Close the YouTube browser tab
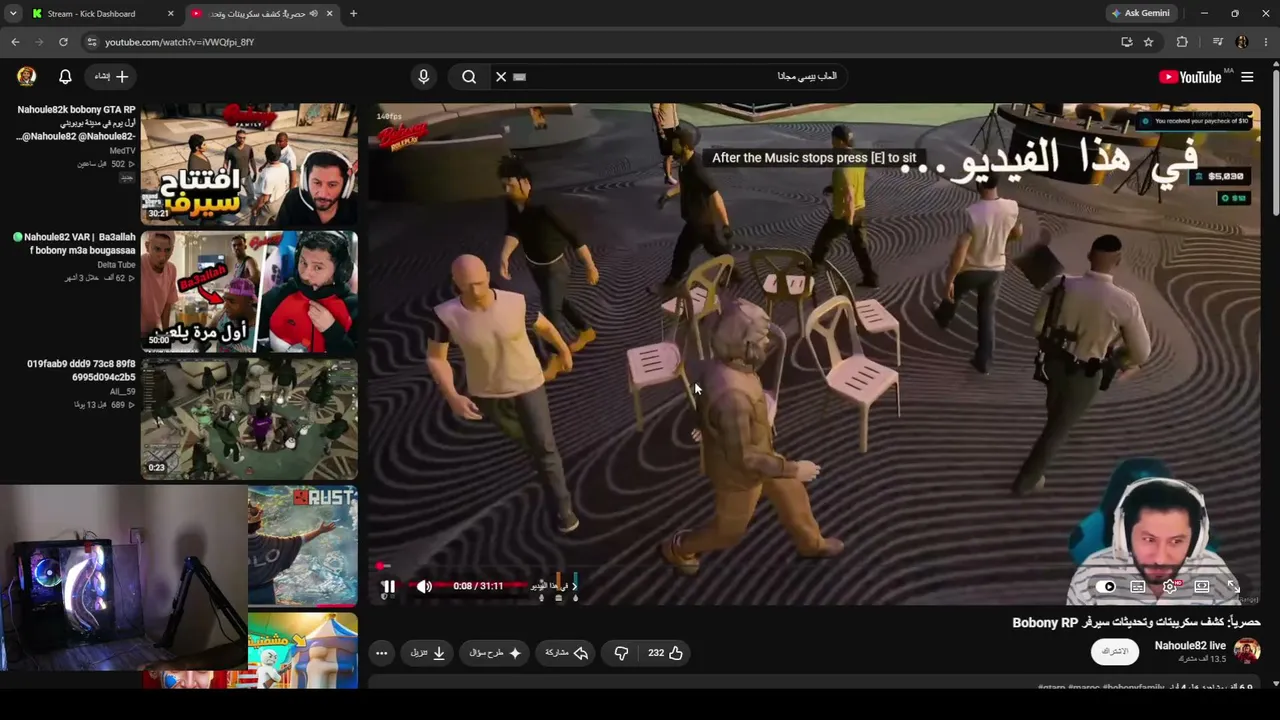 [329, 14]
